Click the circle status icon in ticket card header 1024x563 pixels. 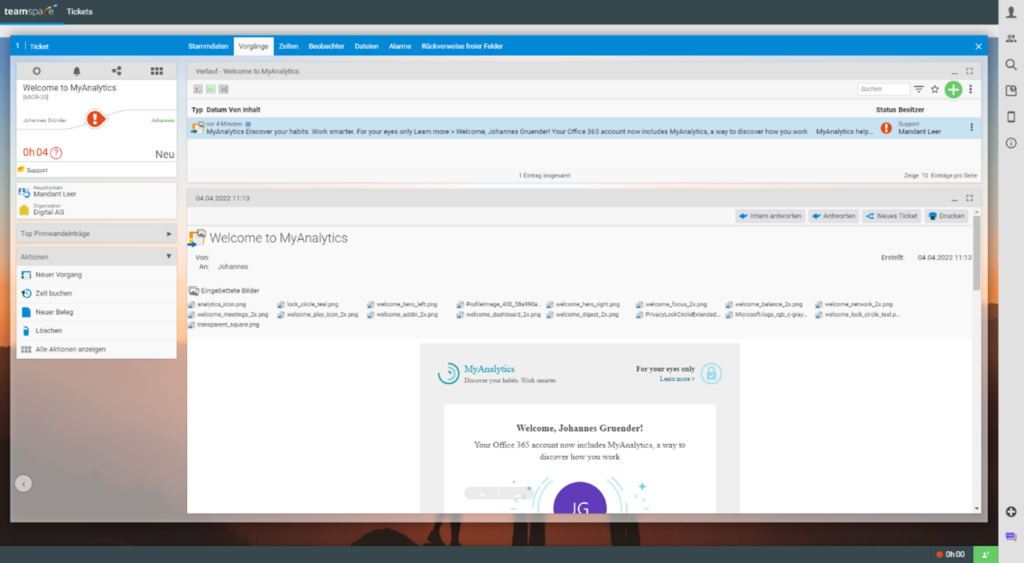pyautogui.click(x=37, y=71)
